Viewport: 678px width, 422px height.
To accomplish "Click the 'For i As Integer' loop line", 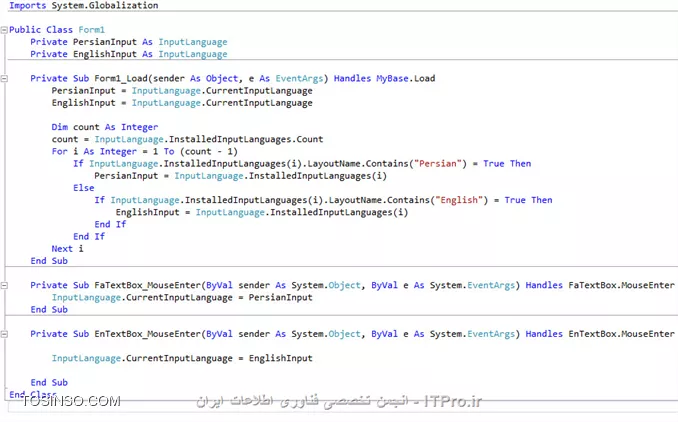I will tap(144, 151).
